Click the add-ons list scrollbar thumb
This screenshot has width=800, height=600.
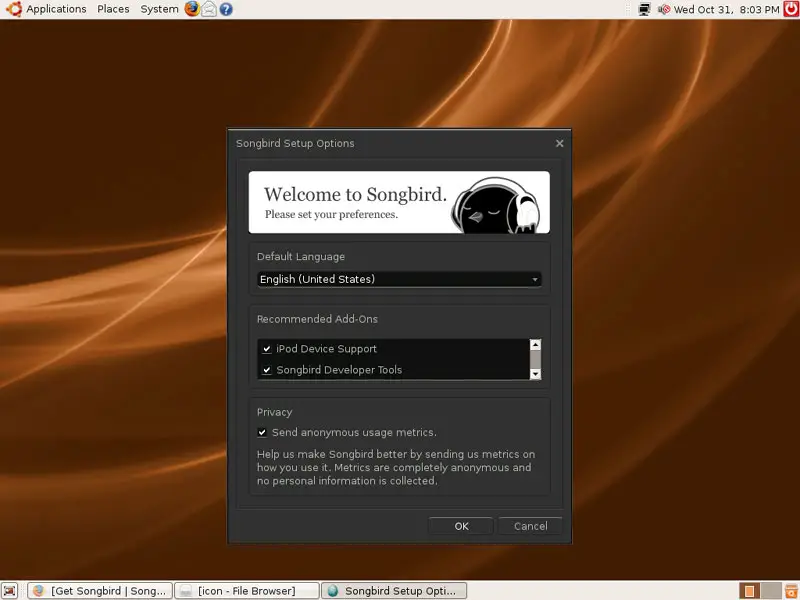tap(535, 359)
